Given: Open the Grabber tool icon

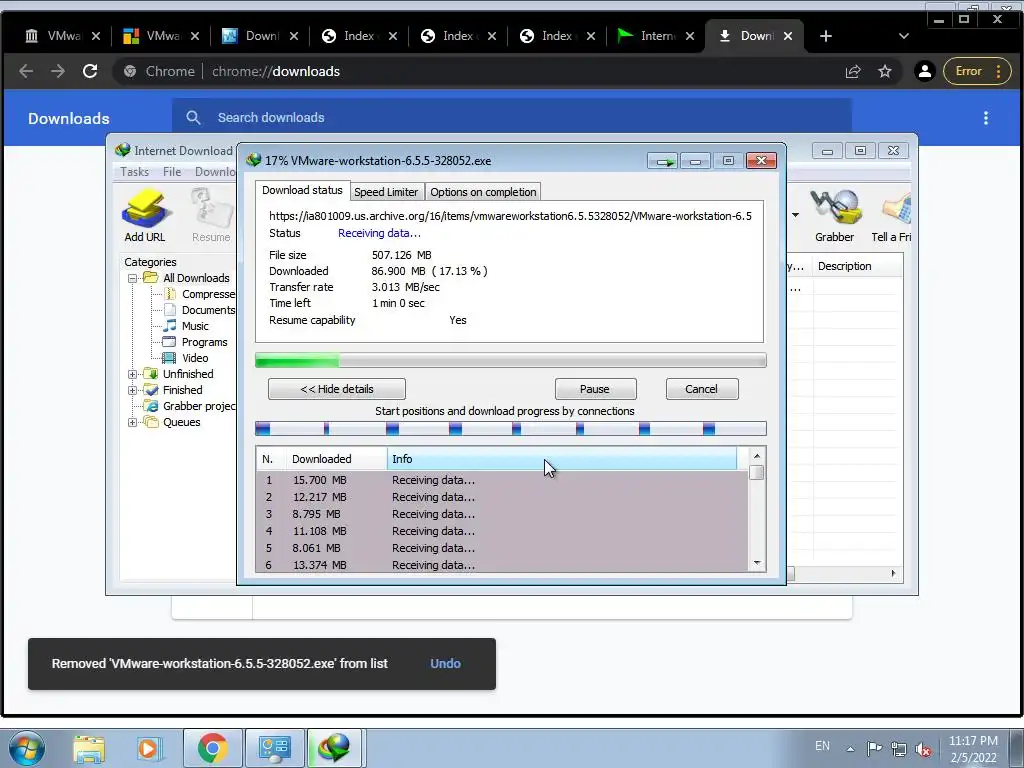Looking at the screenshot, I should [835, 216].
